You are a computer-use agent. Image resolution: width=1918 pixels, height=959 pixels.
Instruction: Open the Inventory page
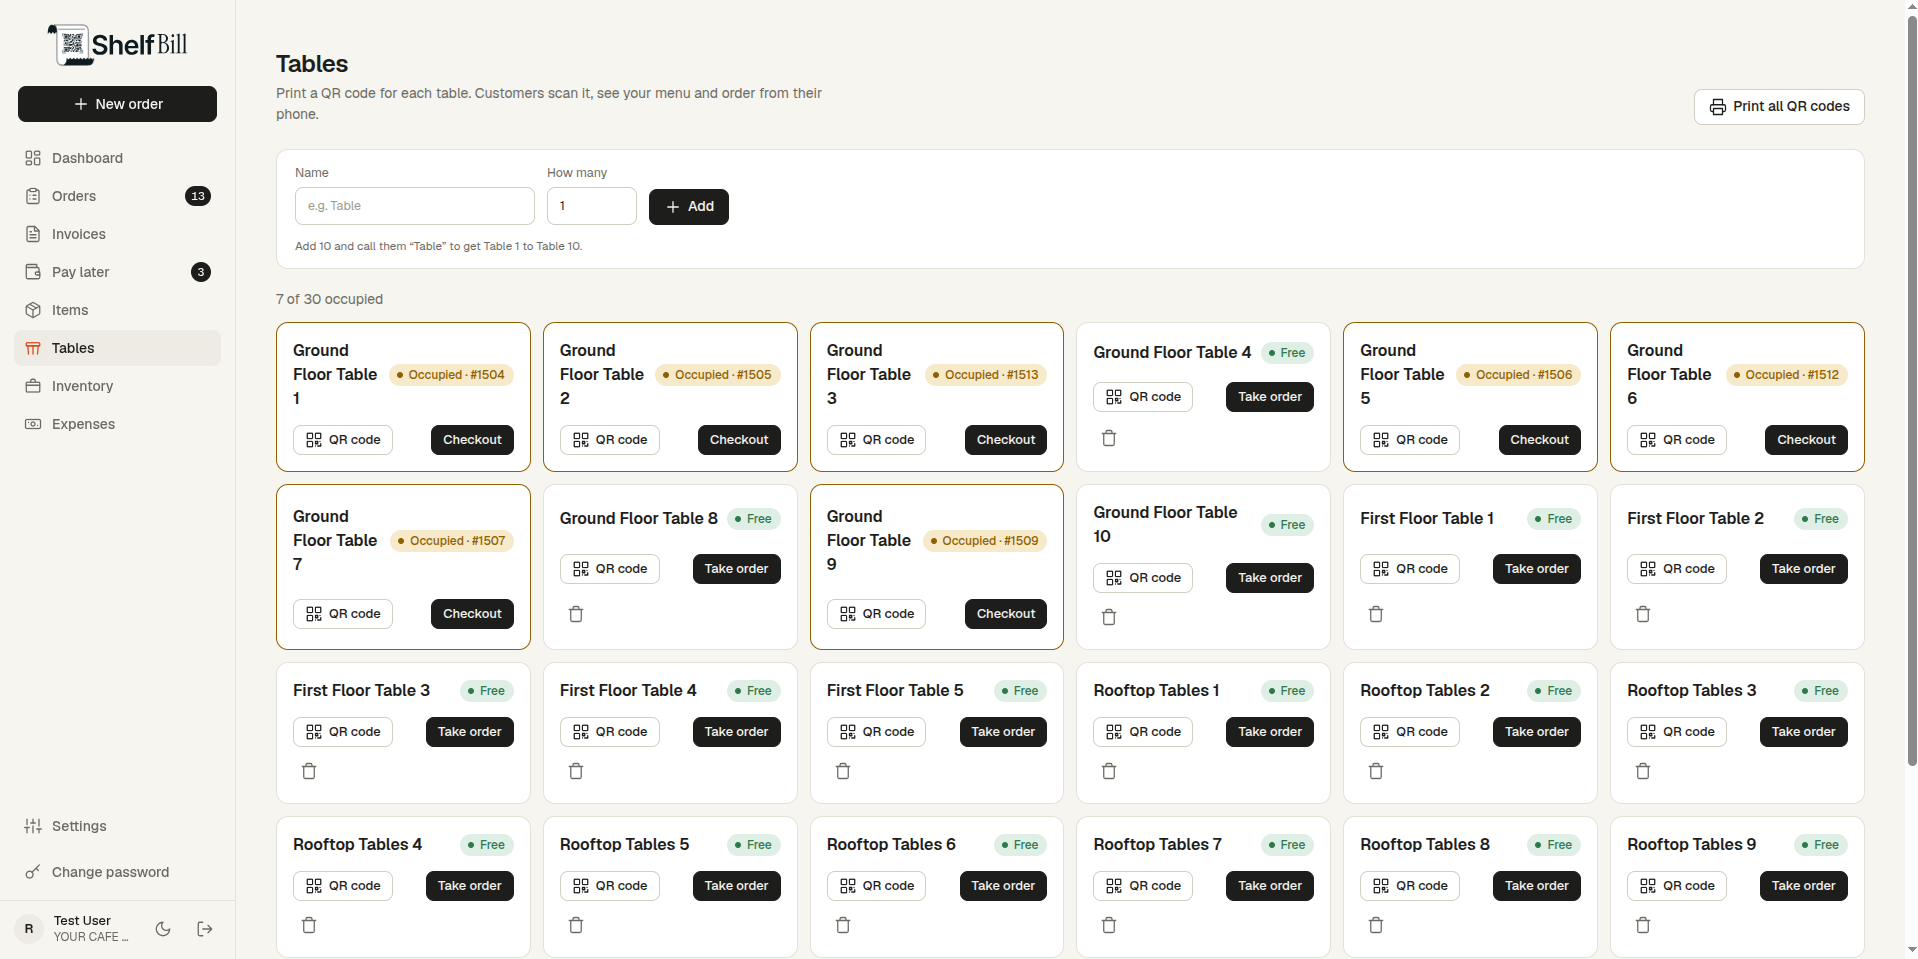[x=118, y=386]
